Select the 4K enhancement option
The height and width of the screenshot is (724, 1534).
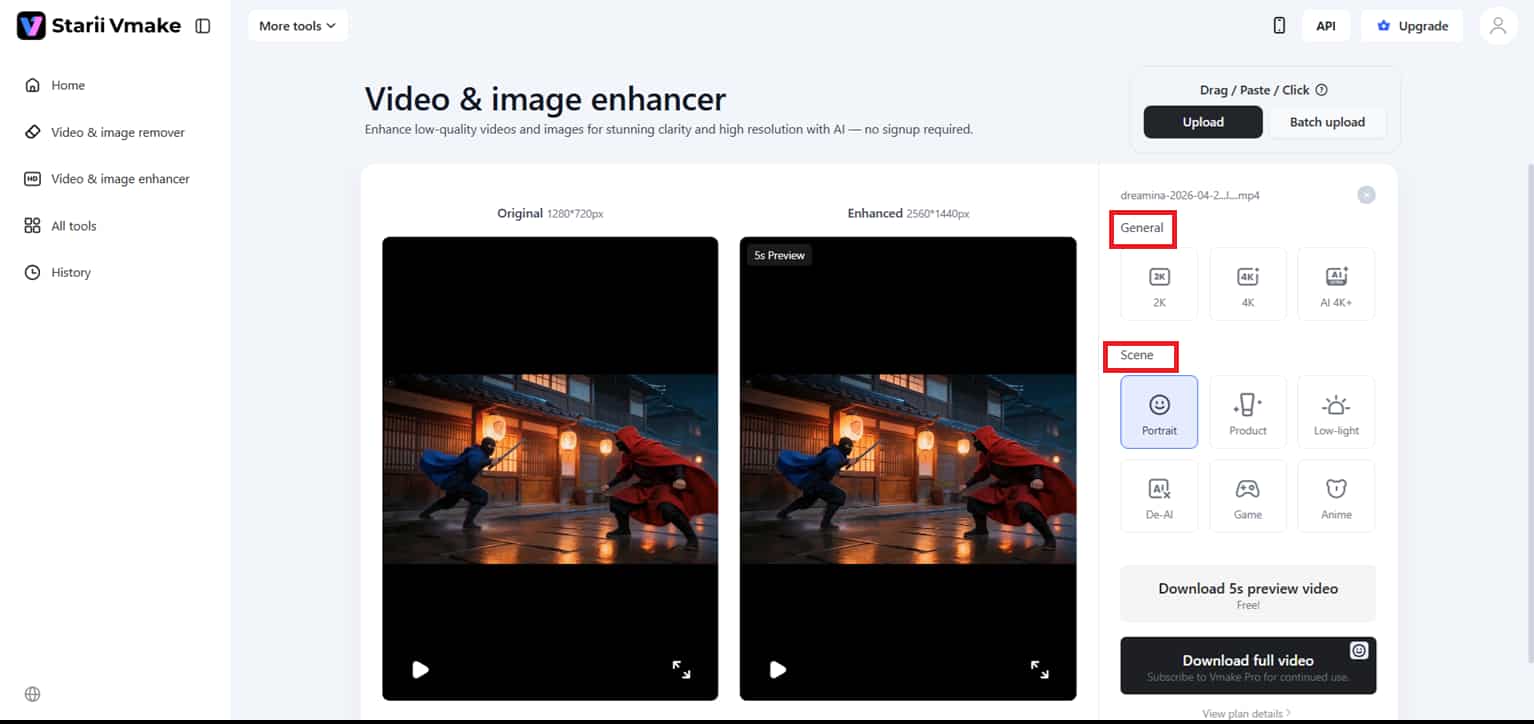(x=1248, y=284)
